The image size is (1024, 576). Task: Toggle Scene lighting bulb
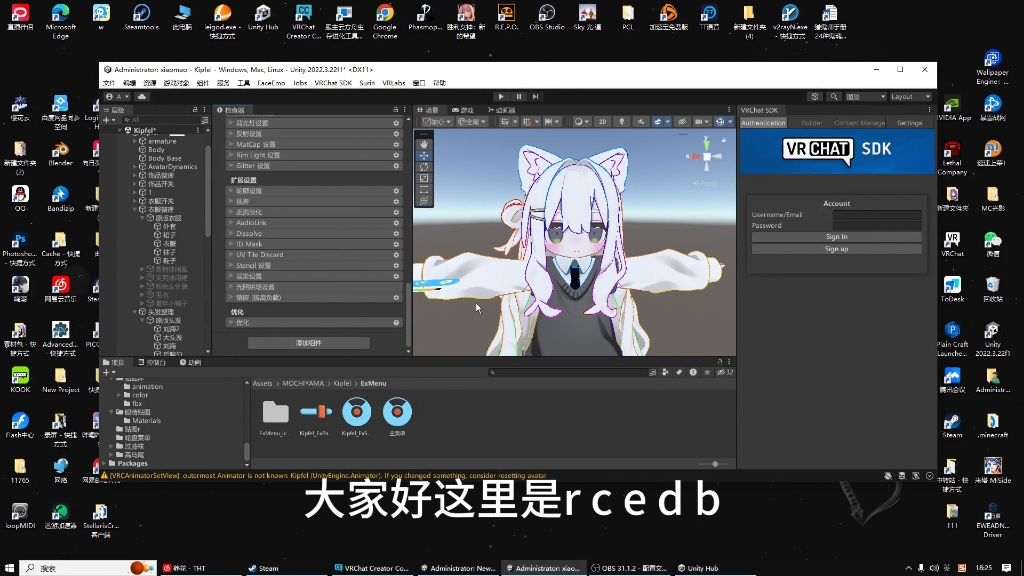[x=622, y=121]
